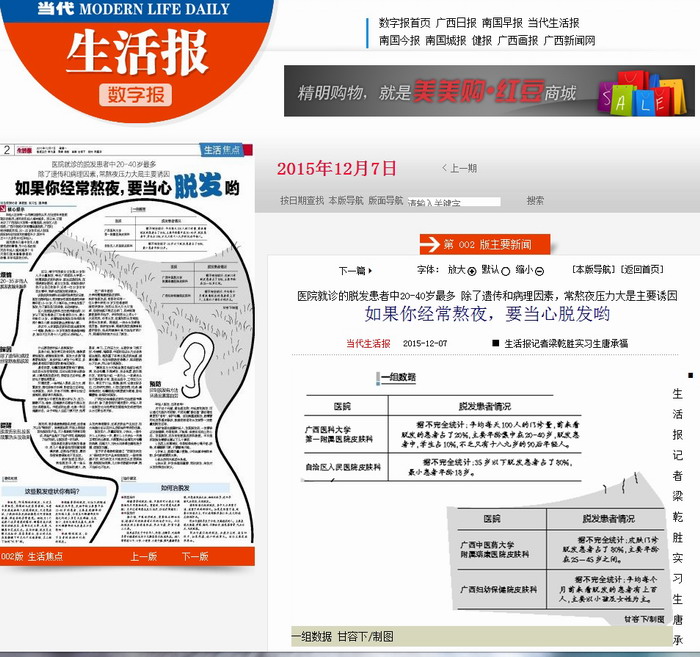
Task: Enlarge font with 放大 plus icon
Action: pos(472,271)
